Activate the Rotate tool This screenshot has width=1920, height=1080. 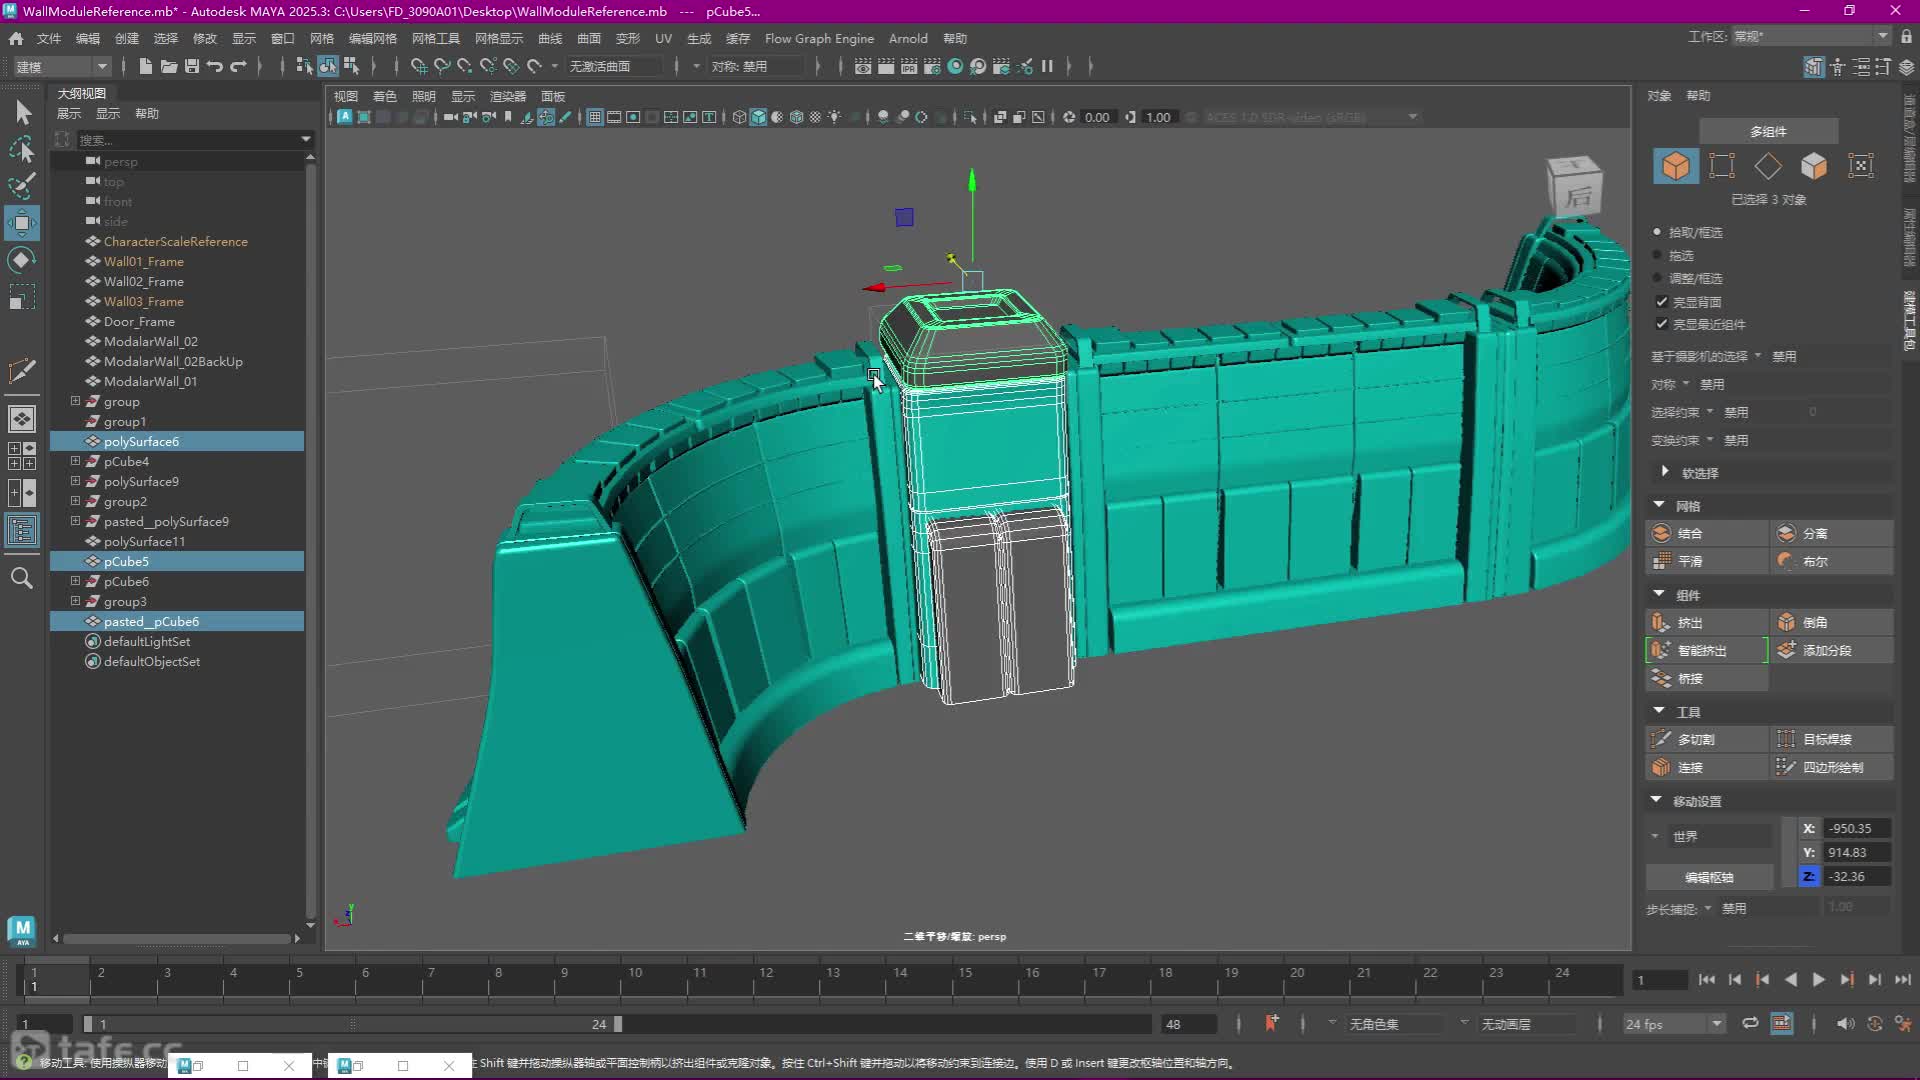pos(22,260)
